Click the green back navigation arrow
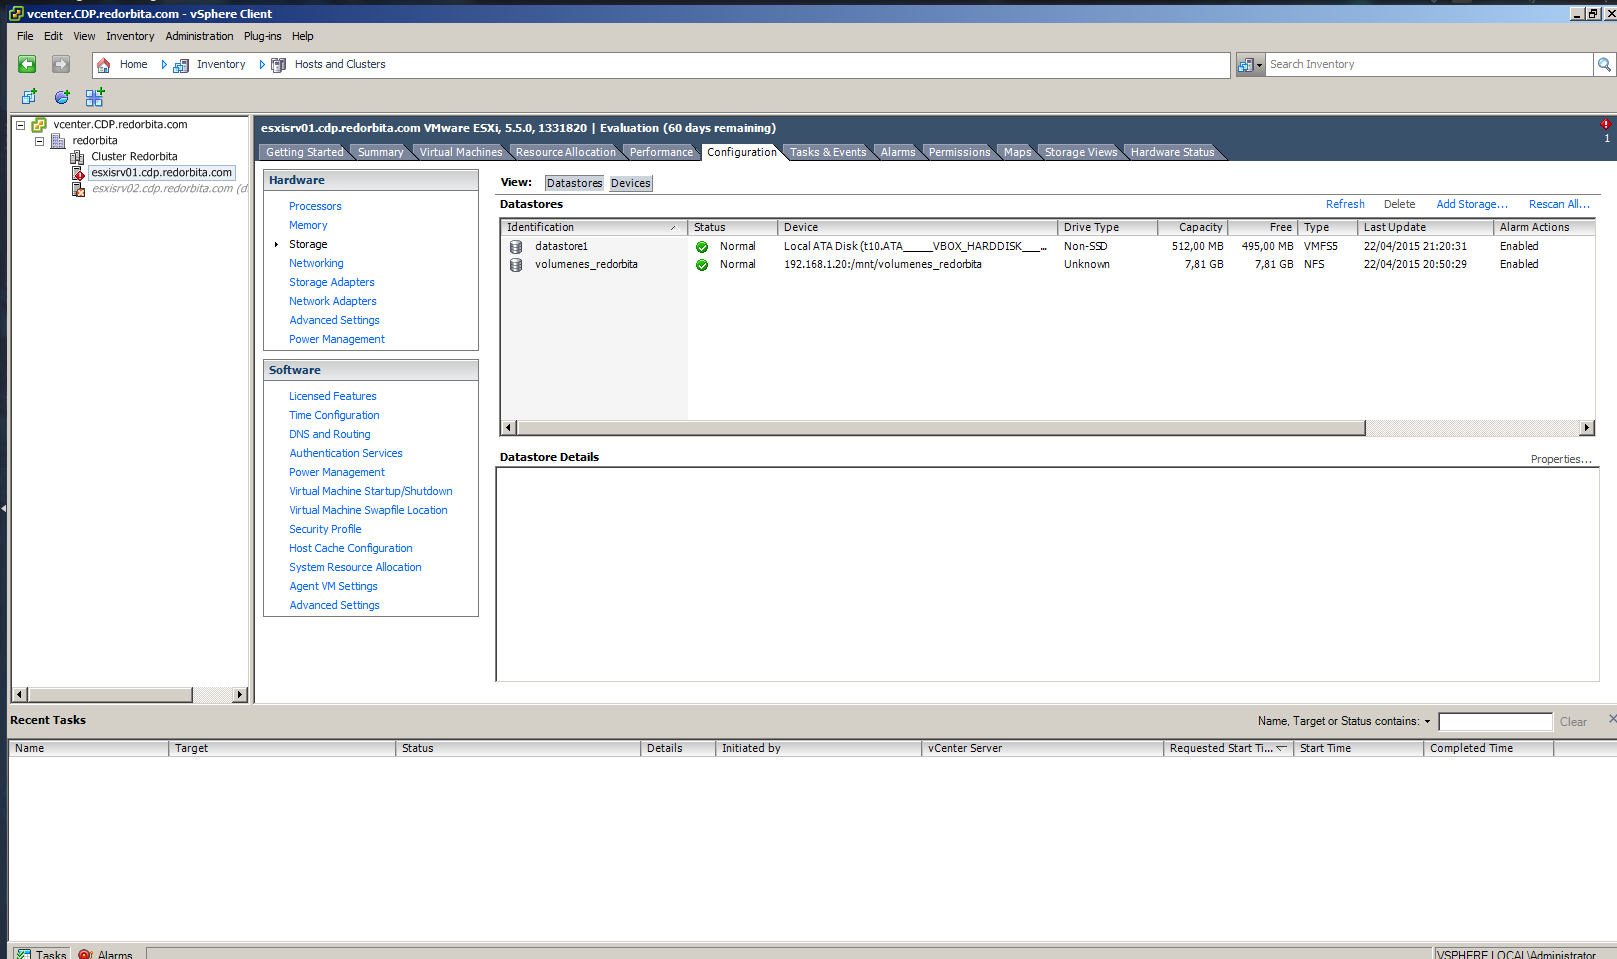Viewport: 1617px width, 959px height. [27, 64]
